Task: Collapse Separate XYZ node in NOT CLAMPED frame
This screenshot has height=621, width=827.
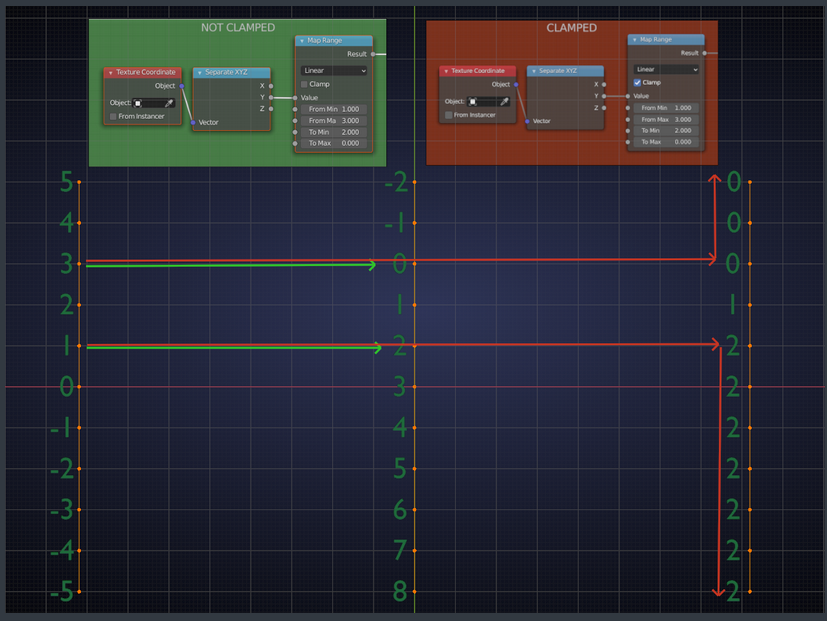Action: 199,72
